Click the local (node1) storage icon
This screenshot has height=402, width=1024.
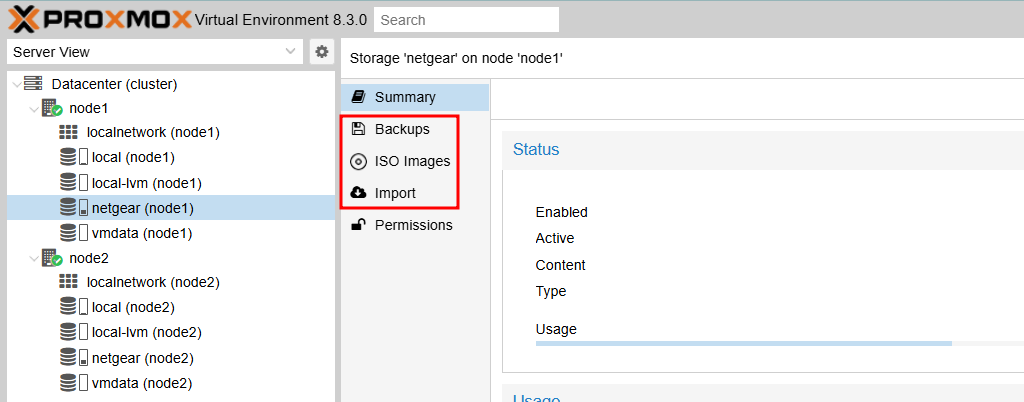(73, 157)
